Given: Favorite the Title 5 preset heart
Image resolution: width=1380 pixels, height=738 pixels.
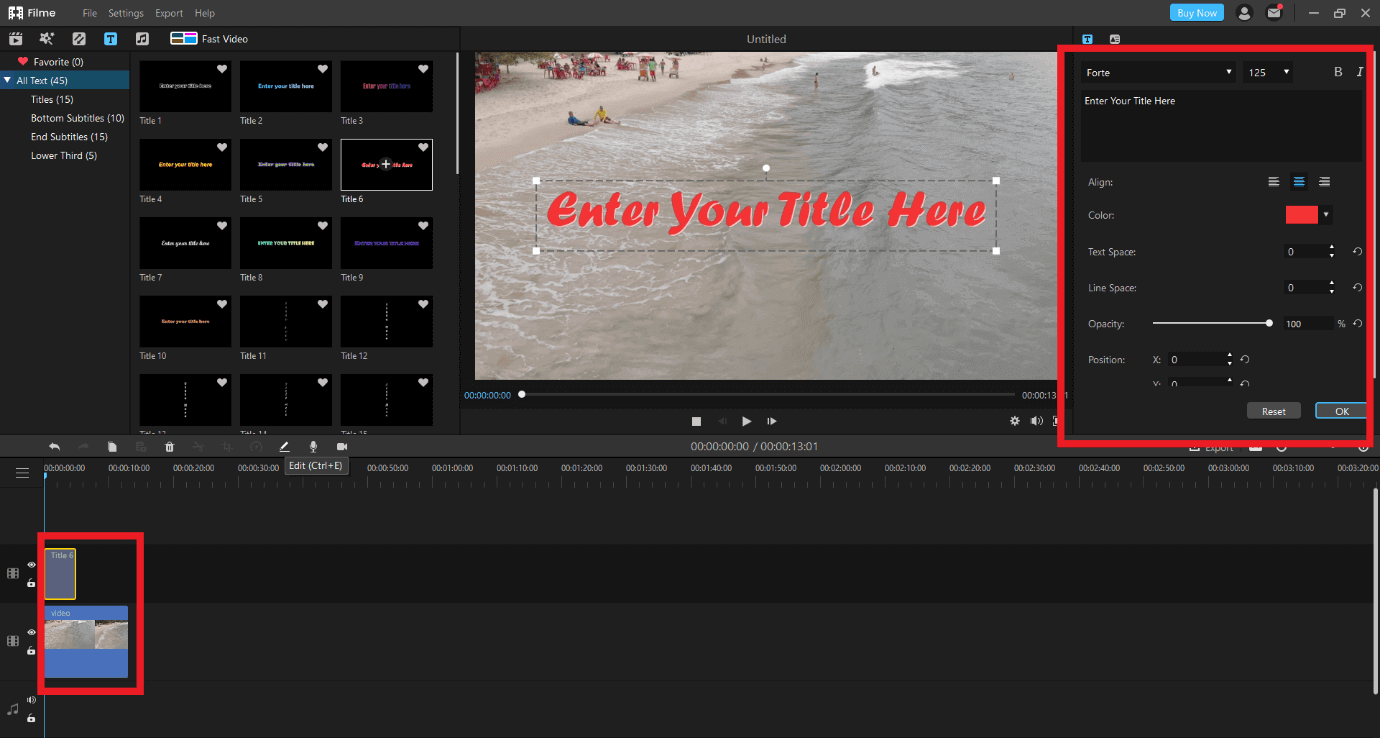Looking at the screenshot, I should click(323, 147).
